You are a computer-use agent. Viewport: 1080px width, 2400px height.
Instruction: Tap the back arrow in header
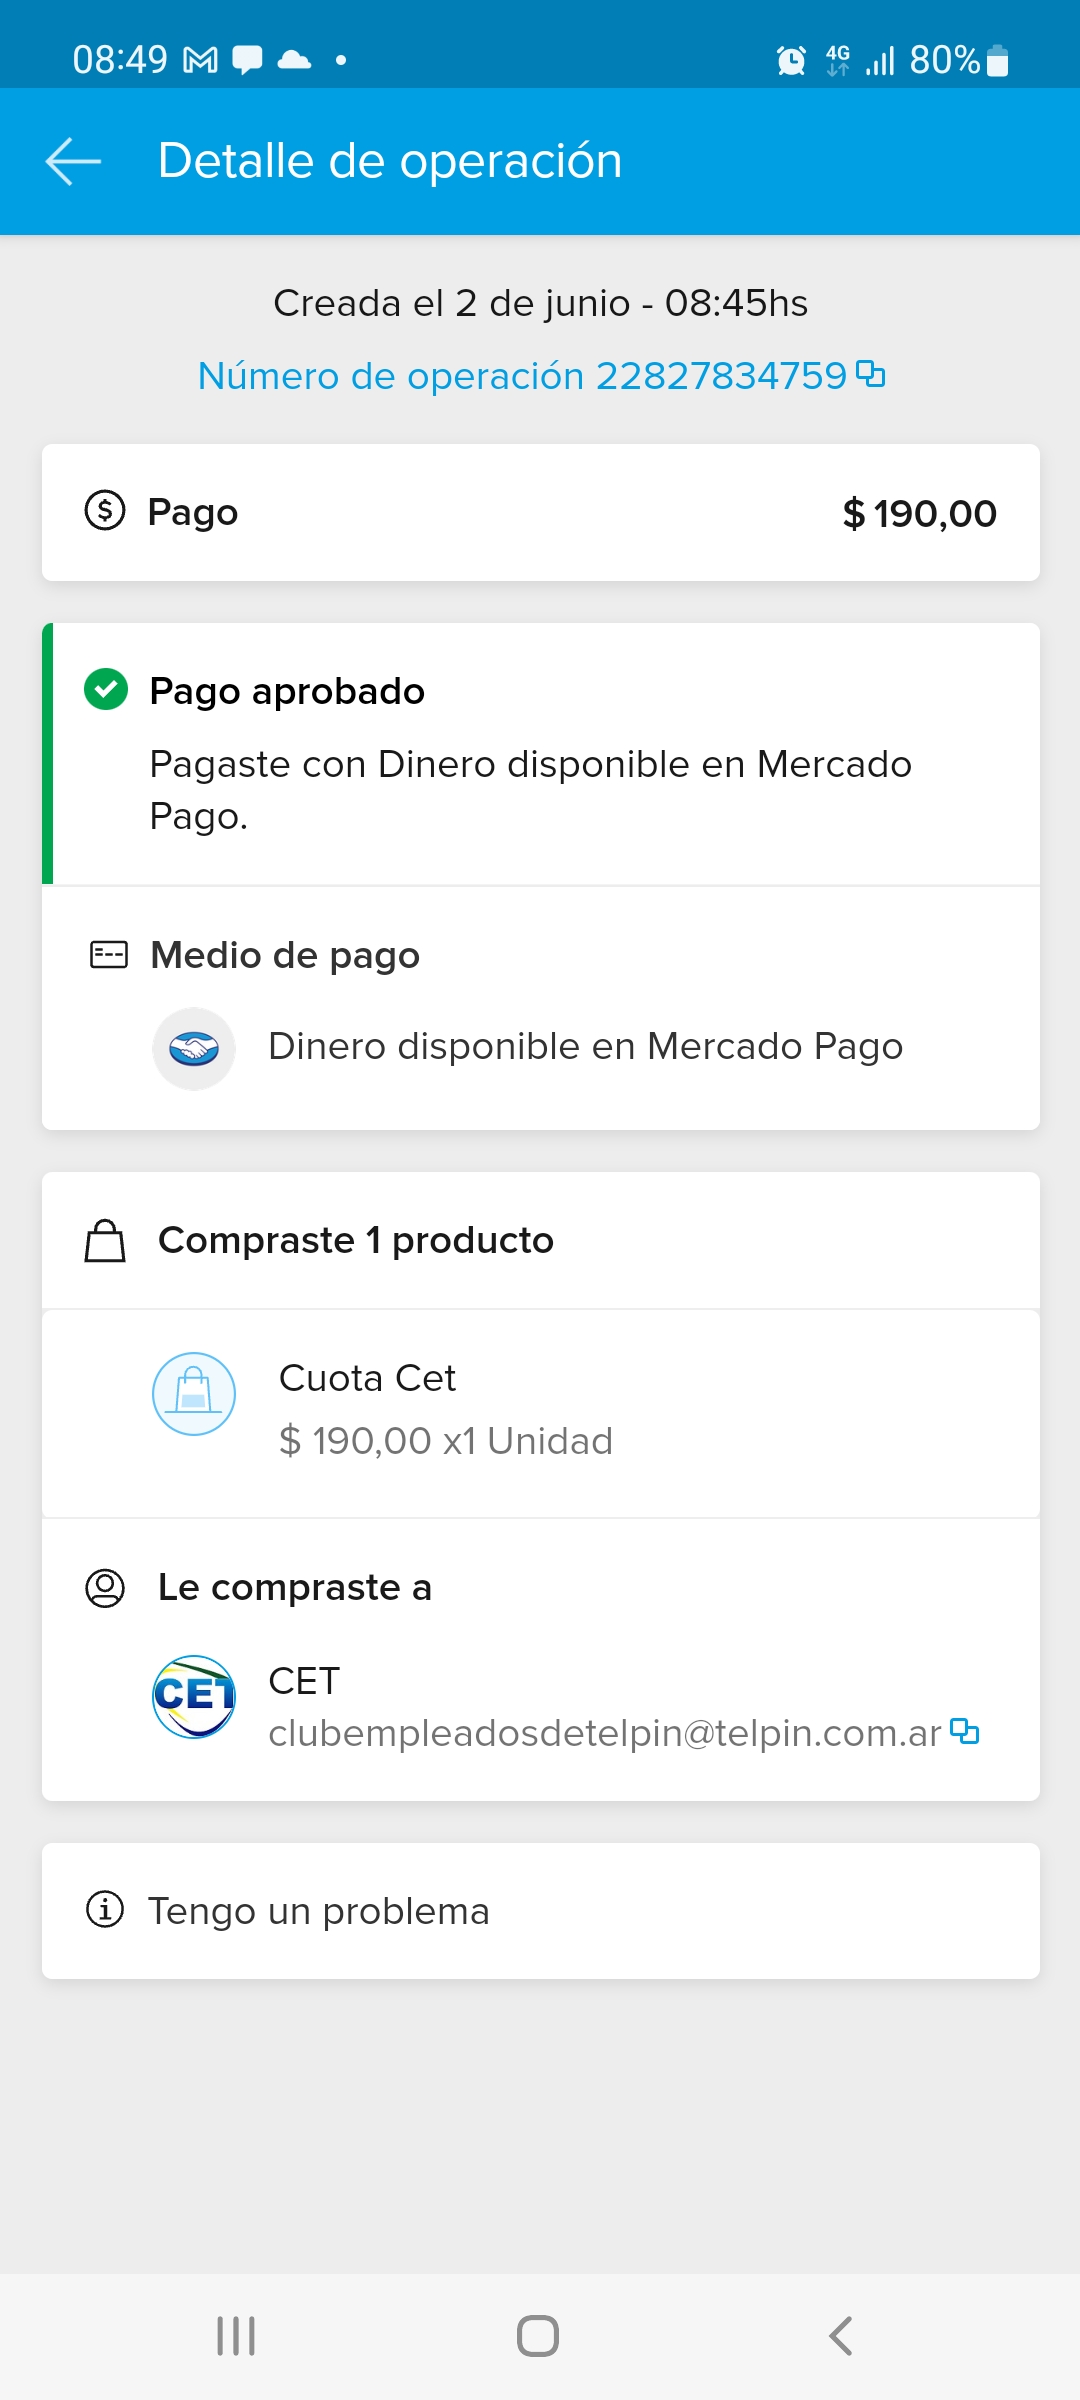click(74, 161)
